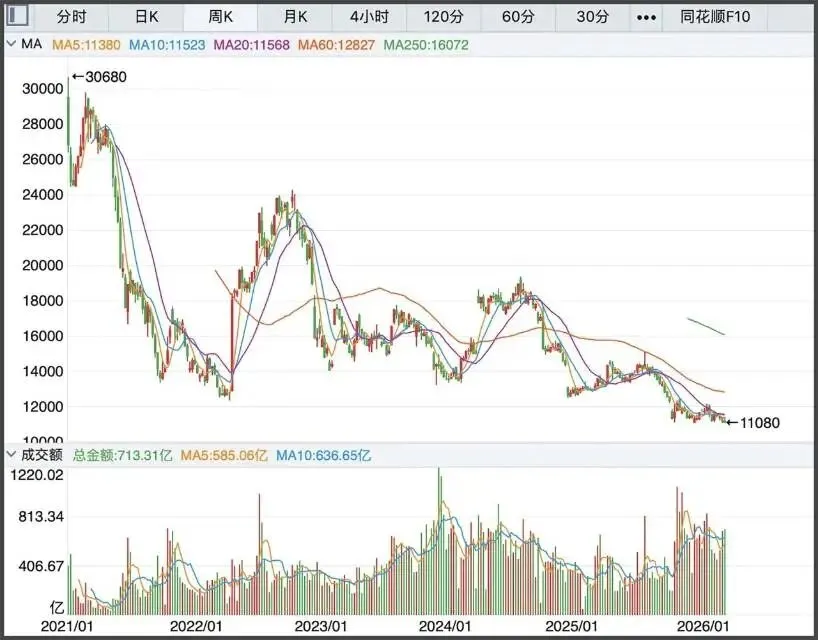This screenshot has height=640, width=818.
Task: Toggle the sidebar panel icon at top left
Action: tap(18, 16)
